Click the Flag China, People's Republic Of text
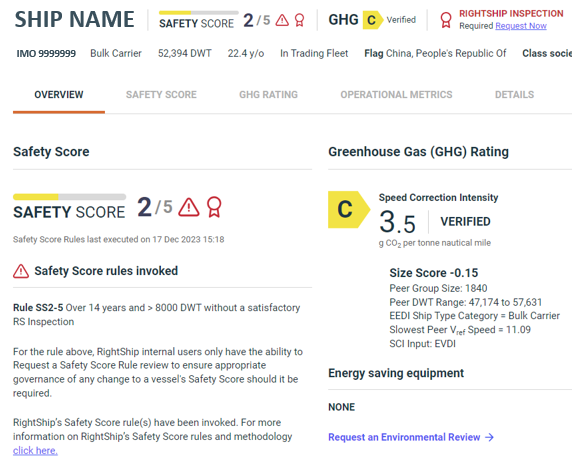Screen dimensions: 582x465 click(x=435, y=53)
